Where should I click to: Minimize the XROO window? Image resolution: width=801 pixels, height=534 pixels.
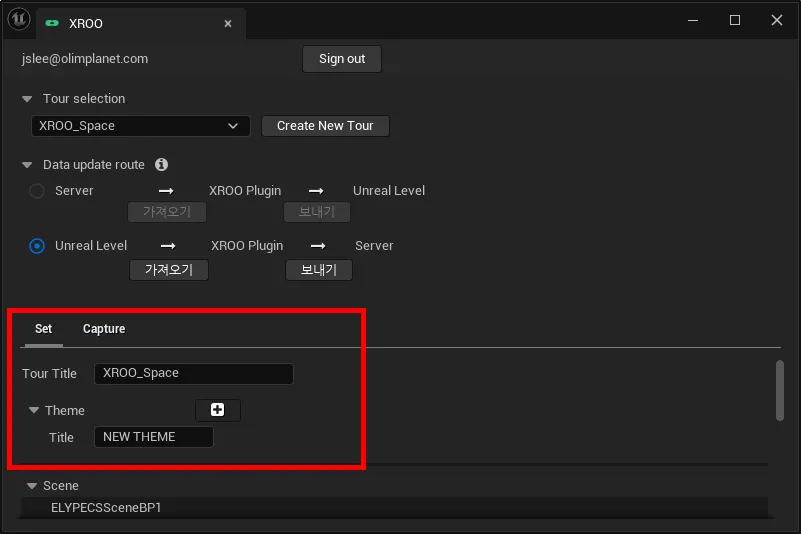[693, 20]
